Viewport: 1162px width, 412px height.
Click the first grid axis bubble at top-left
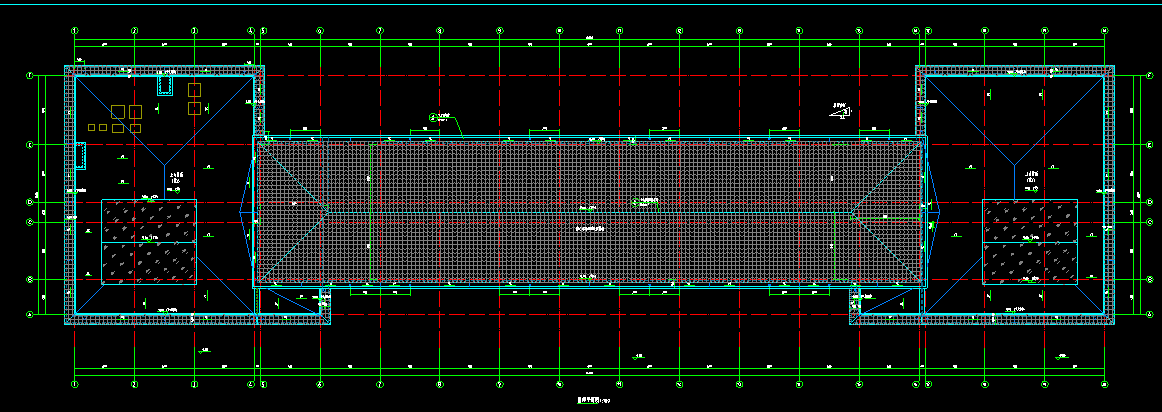click(x=75, y=31)
